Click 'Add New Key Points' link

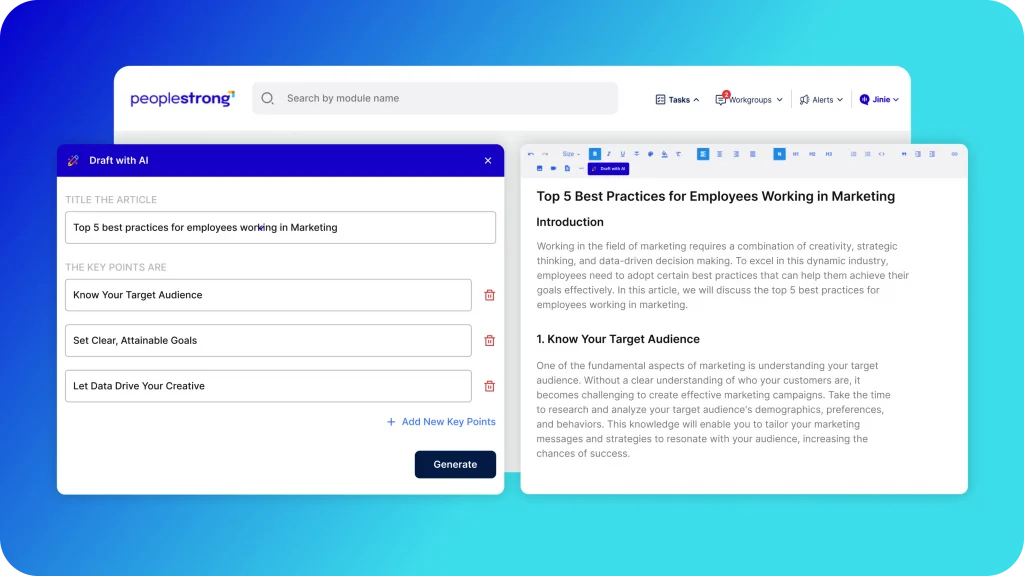point(441,422)
